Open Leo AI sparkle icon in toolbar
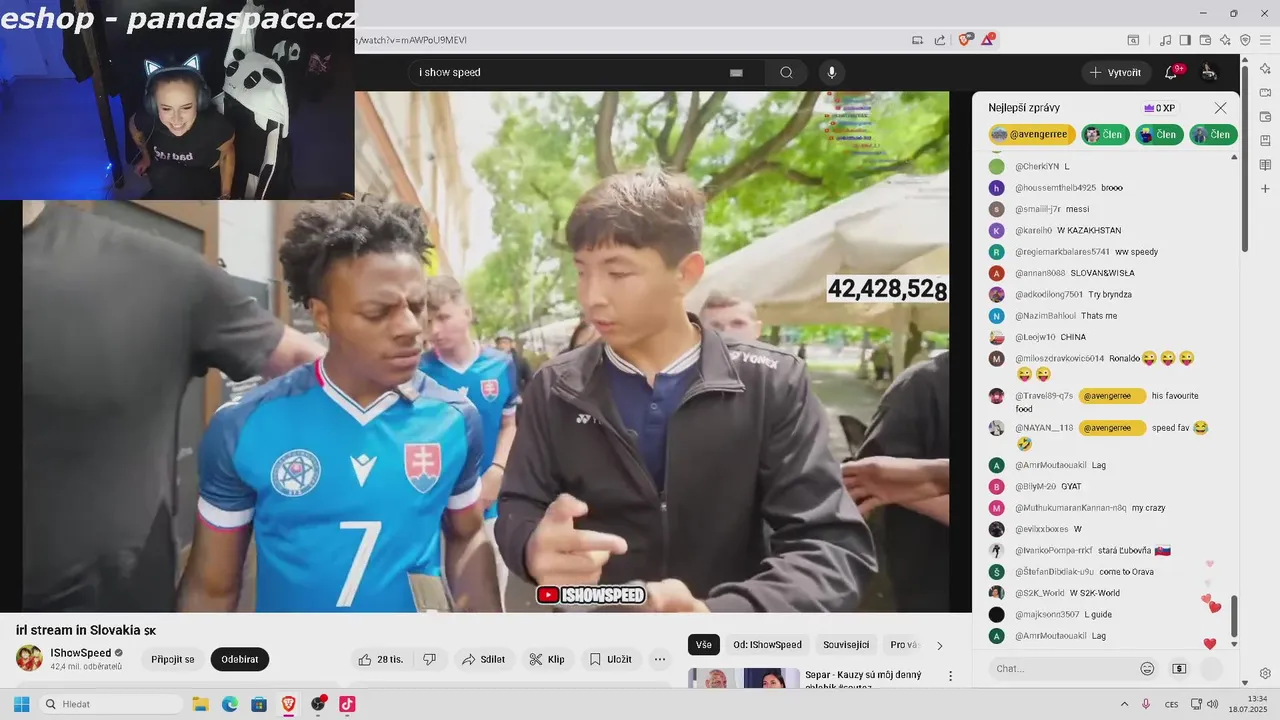 click(1225, 40)
